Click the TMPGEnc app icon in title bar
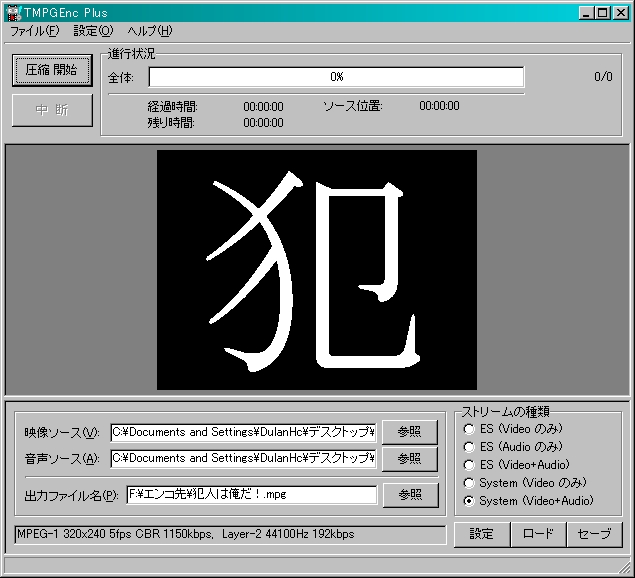This screenshot has width=635, height=578. click(14, 13)
